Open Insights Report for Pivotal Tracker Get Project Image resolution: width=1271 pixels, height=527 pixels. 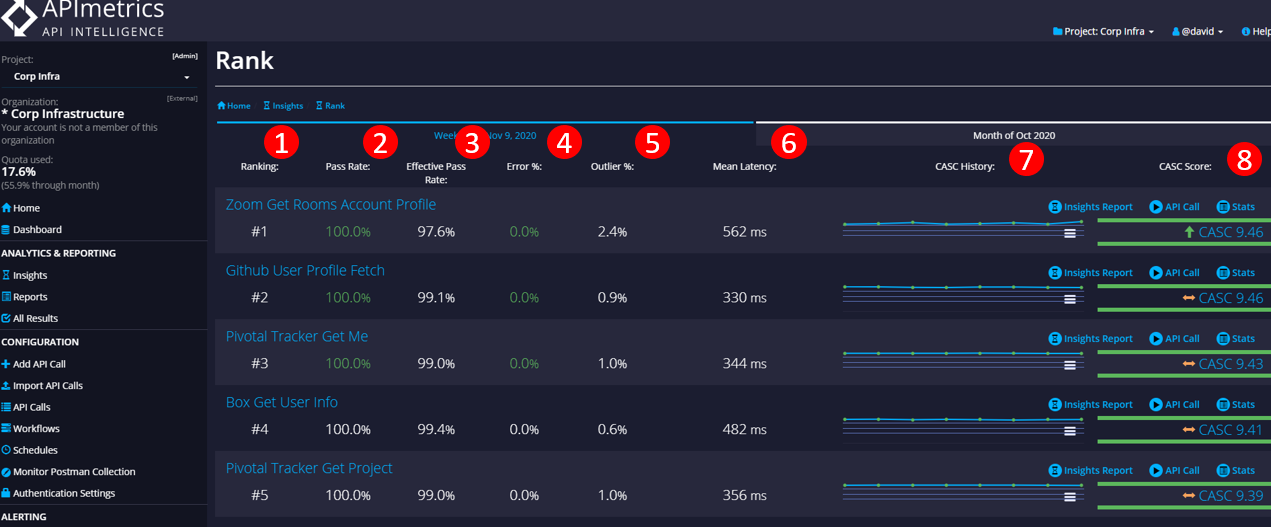point(1090,471)
